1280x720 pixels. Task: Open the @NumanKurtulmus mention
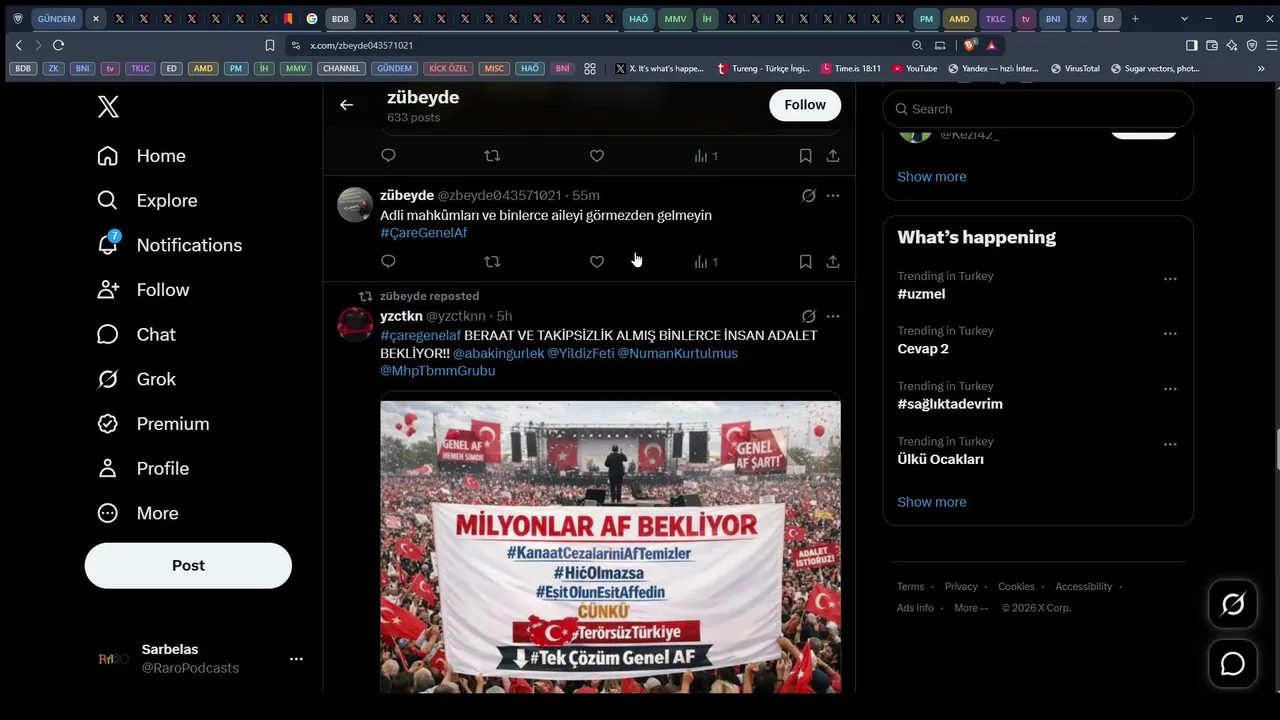click(678, 354)
